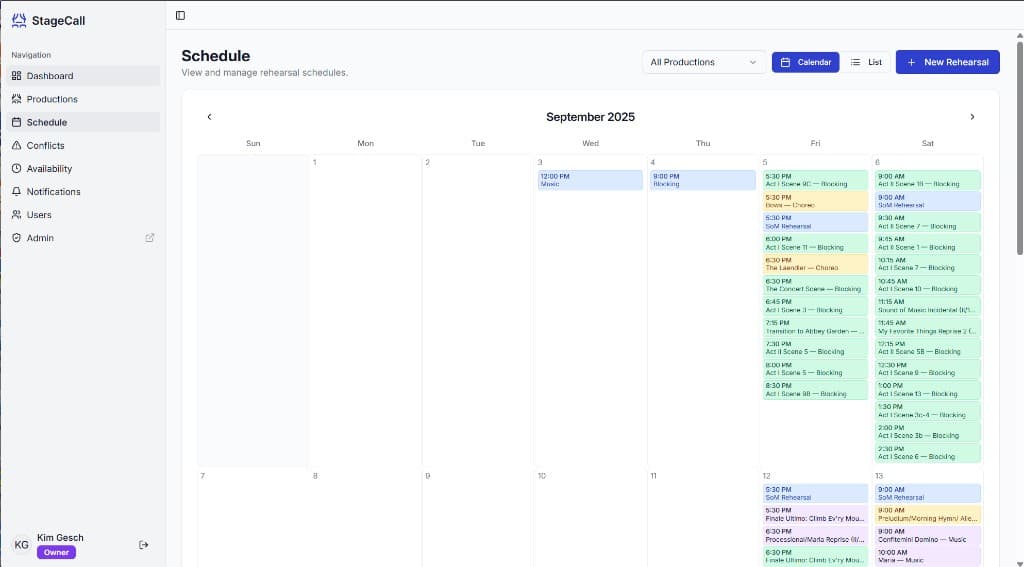Click the Admin shield icon

pos(16,238)
